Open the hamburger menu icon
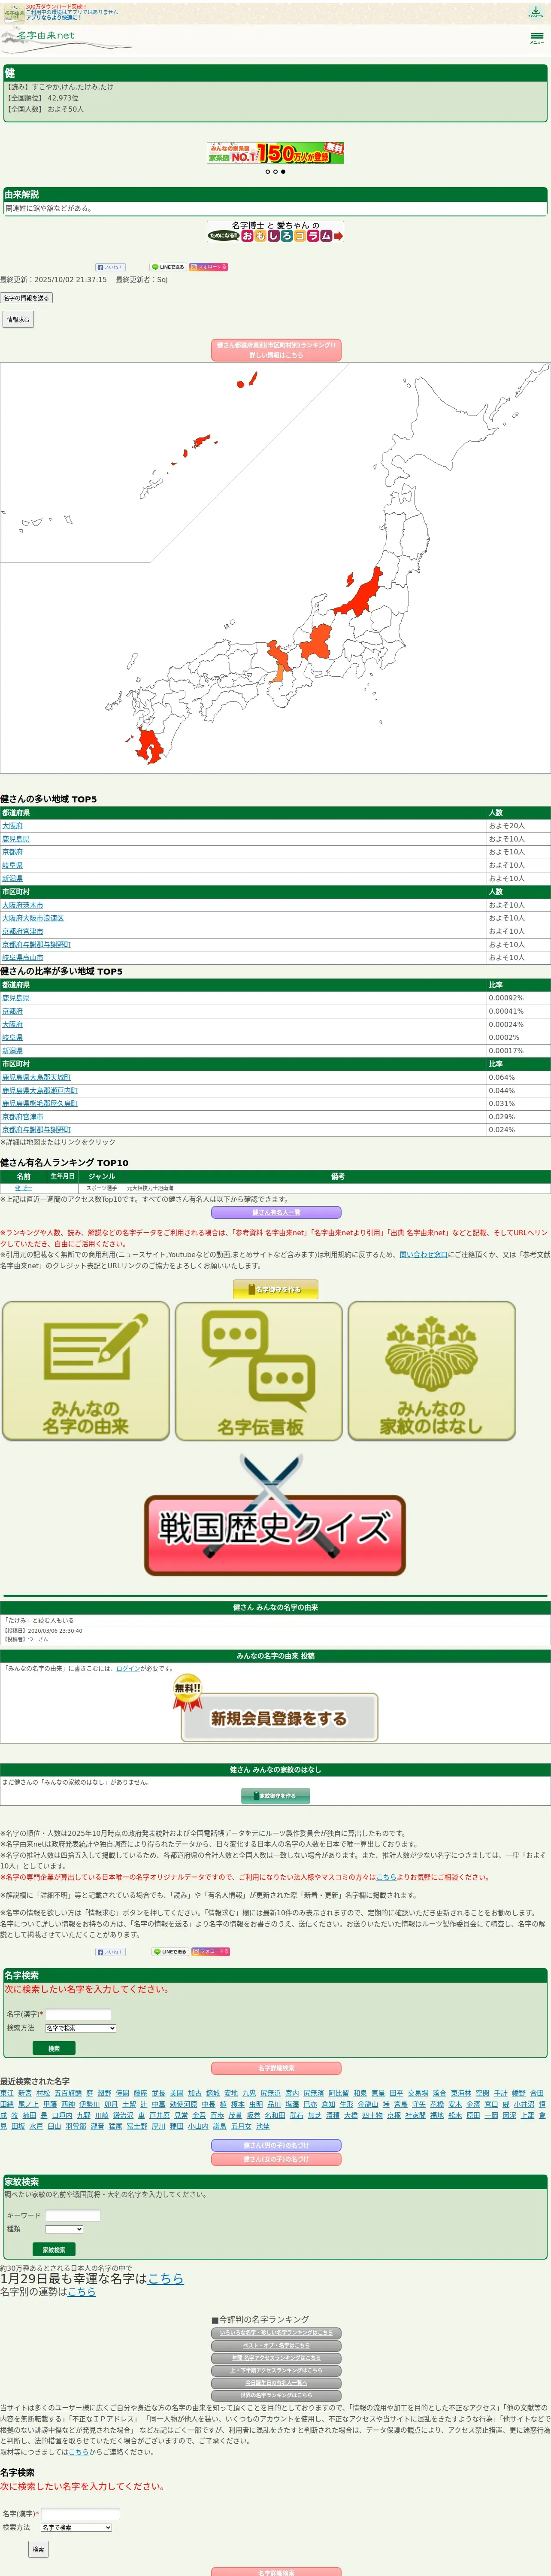The height and width of the screenshot is (2576, 551). tap(536, 37)
